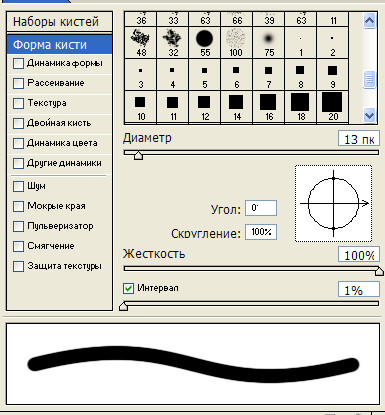Click the Угол angle input field
This screenshot has height=415, width=385.
coord(261,208)
